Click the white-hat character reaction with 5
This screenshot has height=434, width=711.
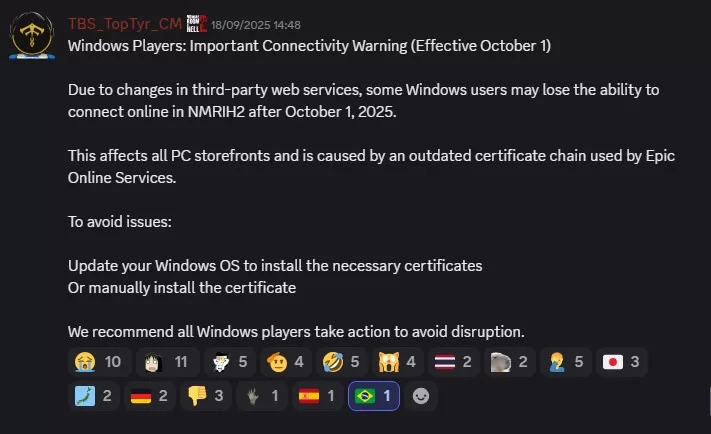point(228,362)
